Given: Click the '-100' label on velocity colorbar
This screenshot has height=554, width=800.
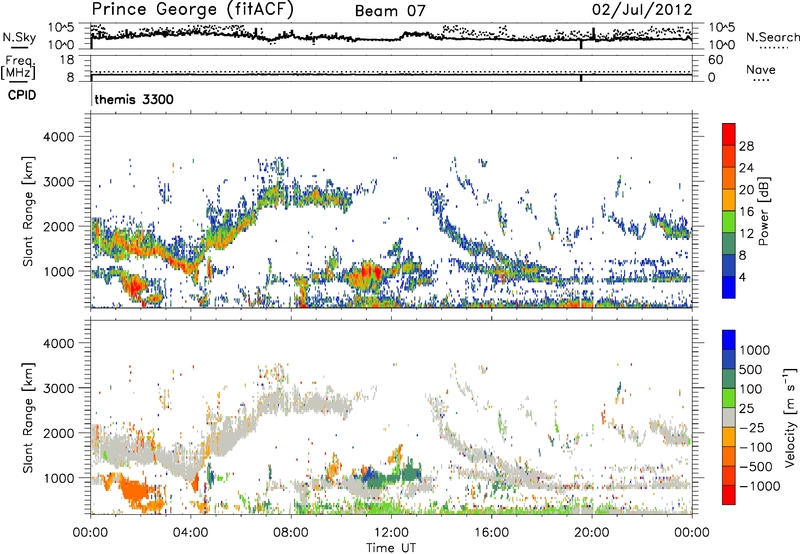Looking at the screenshot, I should [755, 447].
